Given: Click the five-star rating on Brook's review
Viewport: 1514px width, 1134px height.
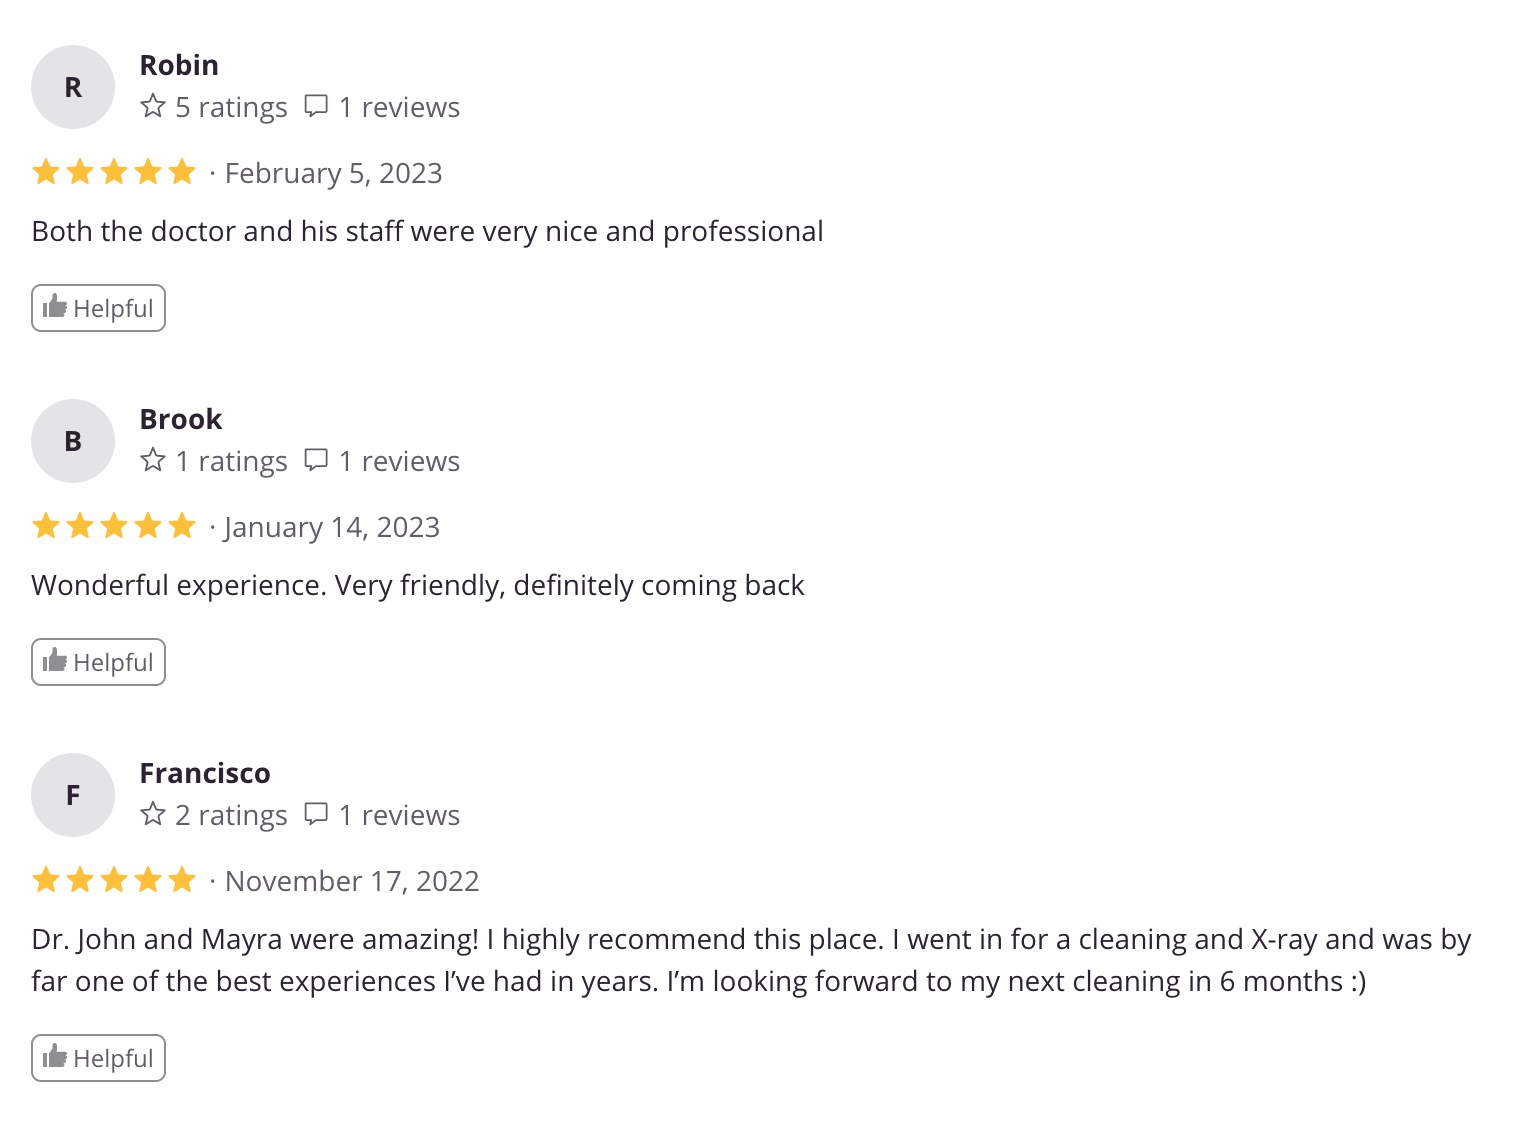Looking at the screenshot, I should pos(114,526).
